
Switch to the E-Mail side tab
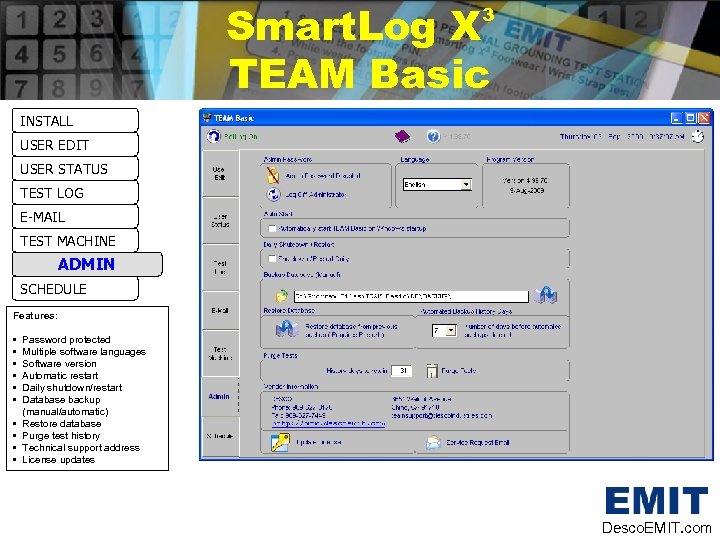tap(220, 311)
